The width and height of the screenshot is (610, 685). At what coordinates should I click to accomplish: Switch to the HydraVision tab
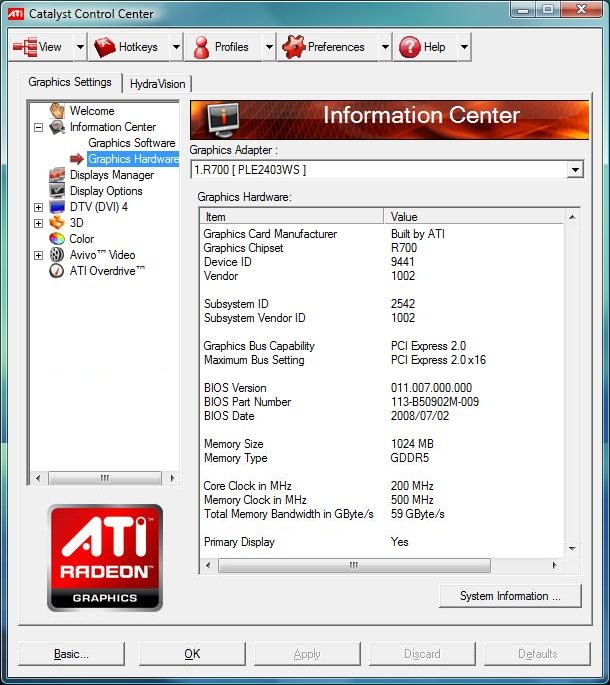[x=157, y=84]
